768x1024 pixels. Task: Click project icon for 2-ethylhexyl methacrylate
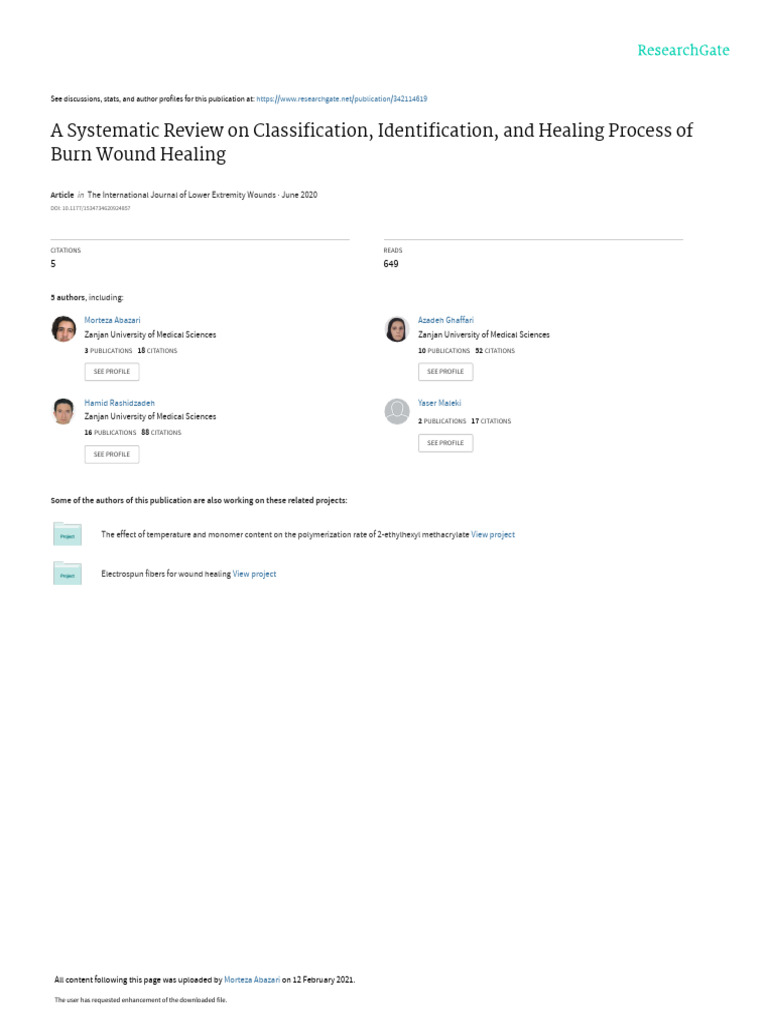pos(67,535)
